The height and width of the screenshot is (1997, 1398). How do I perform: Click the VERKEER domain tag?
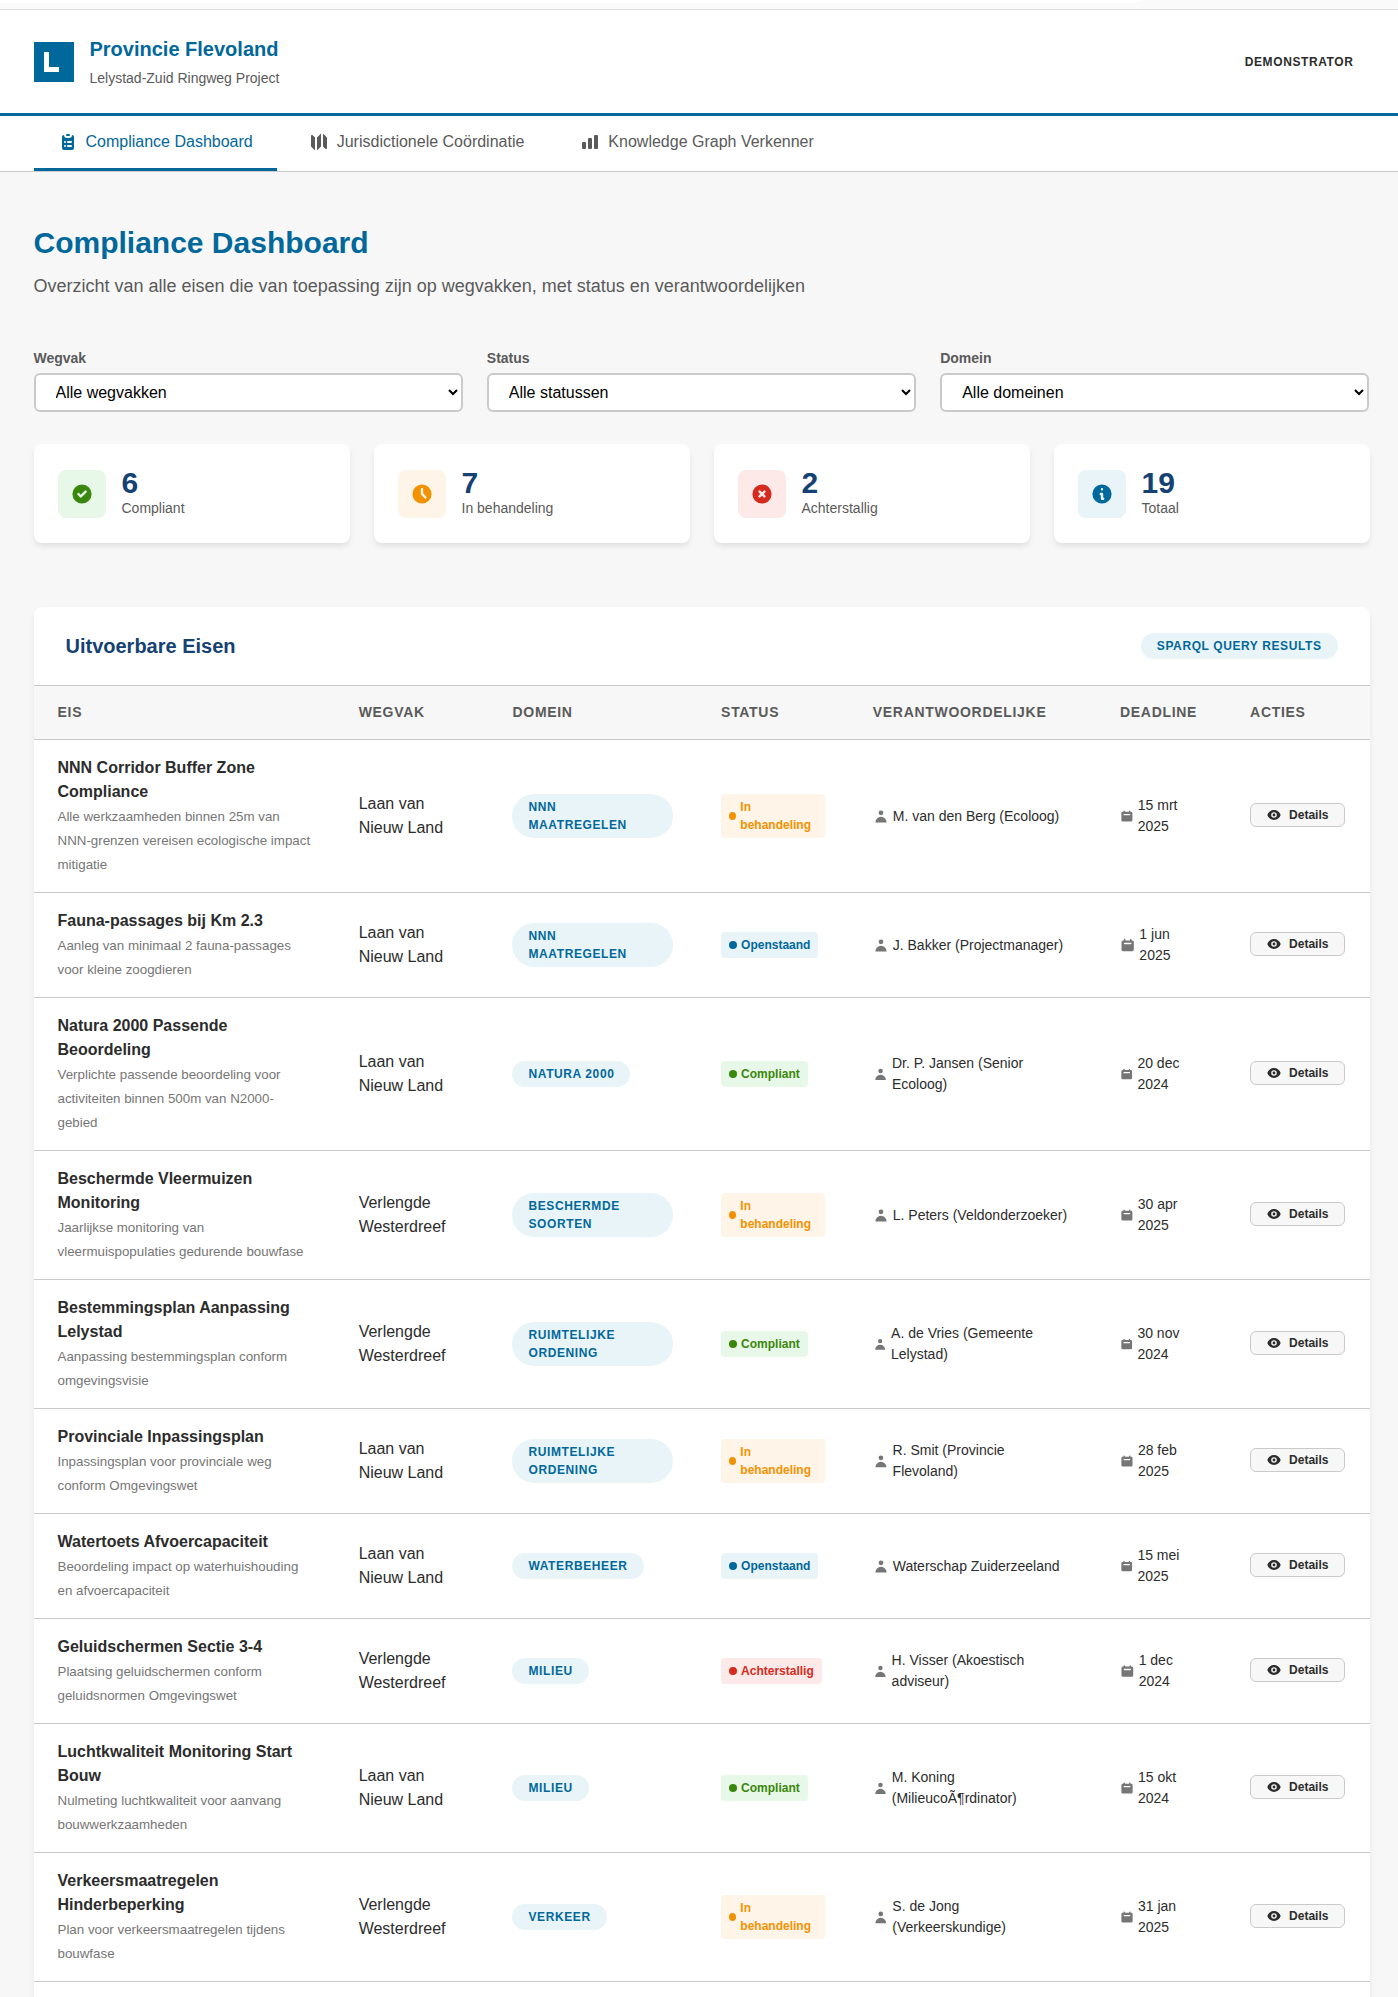tap(559, 1917)
